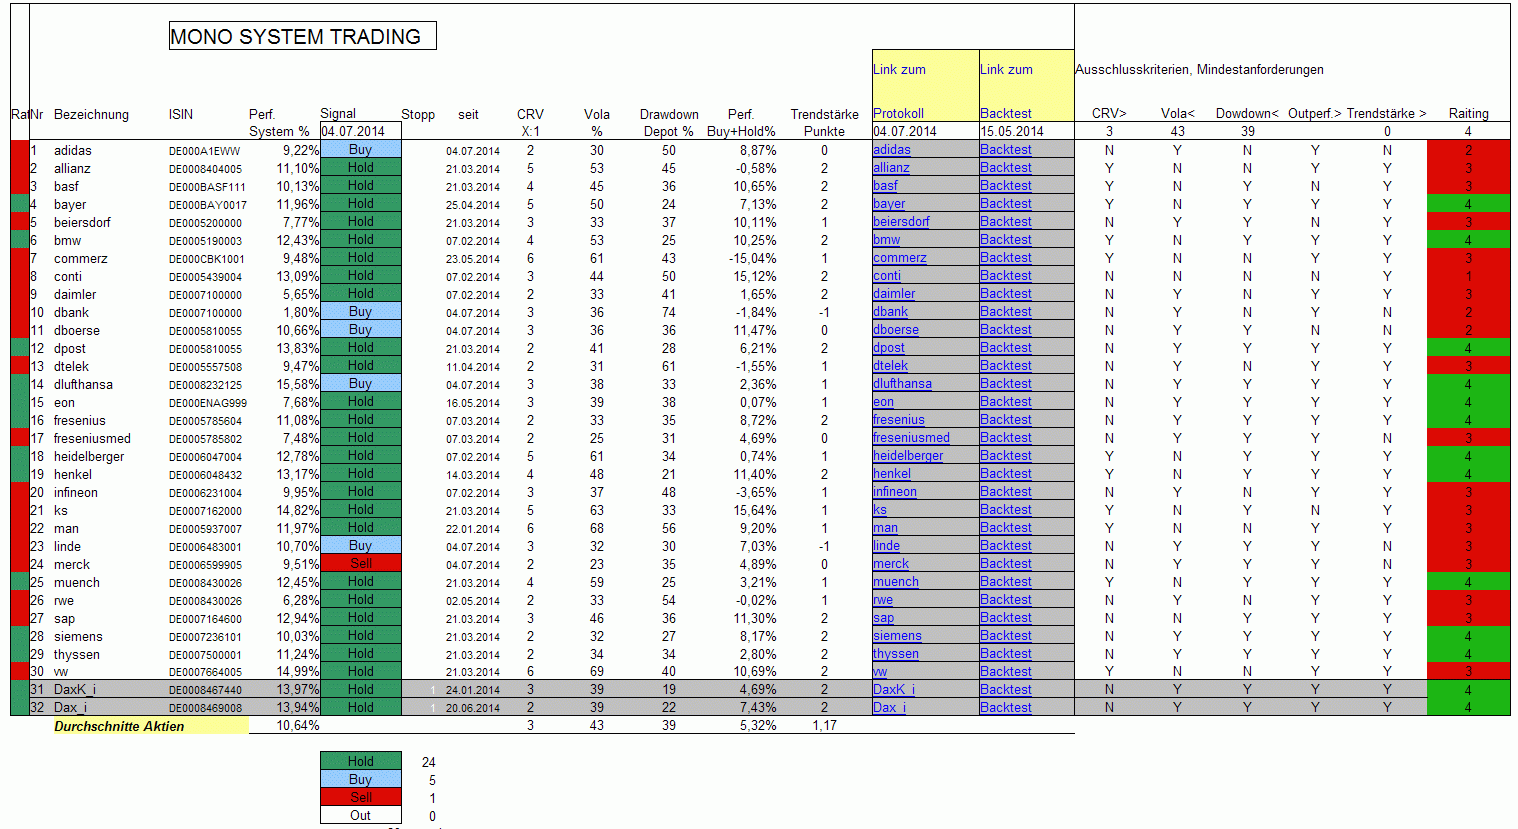
Task: Select the date cell "25.04.2014" for bayer
Action: (473, 205)
